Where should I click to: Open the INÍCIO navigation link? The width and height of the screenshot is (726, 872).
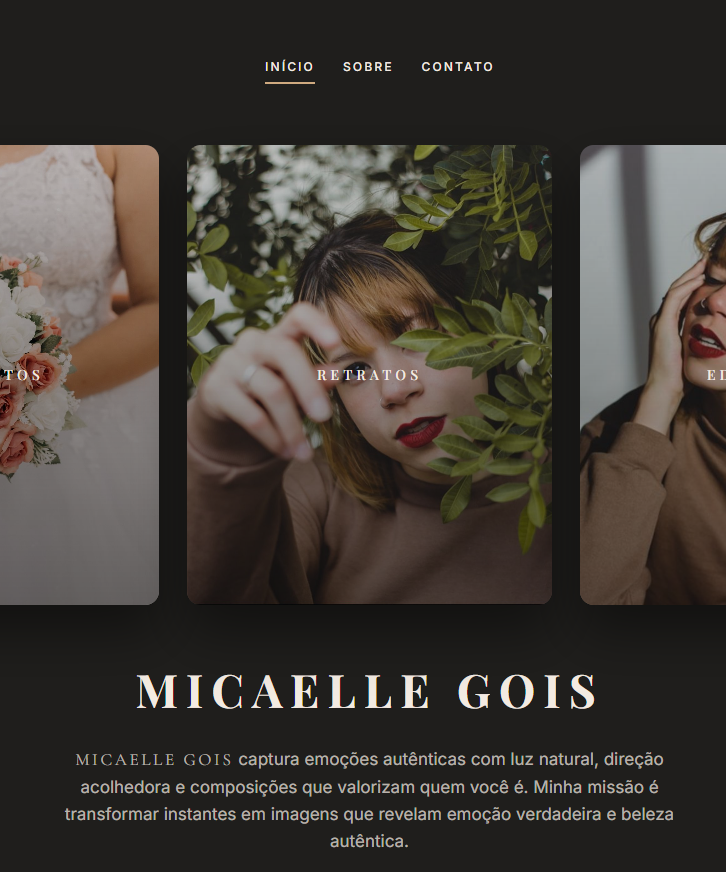pos(289,67)
